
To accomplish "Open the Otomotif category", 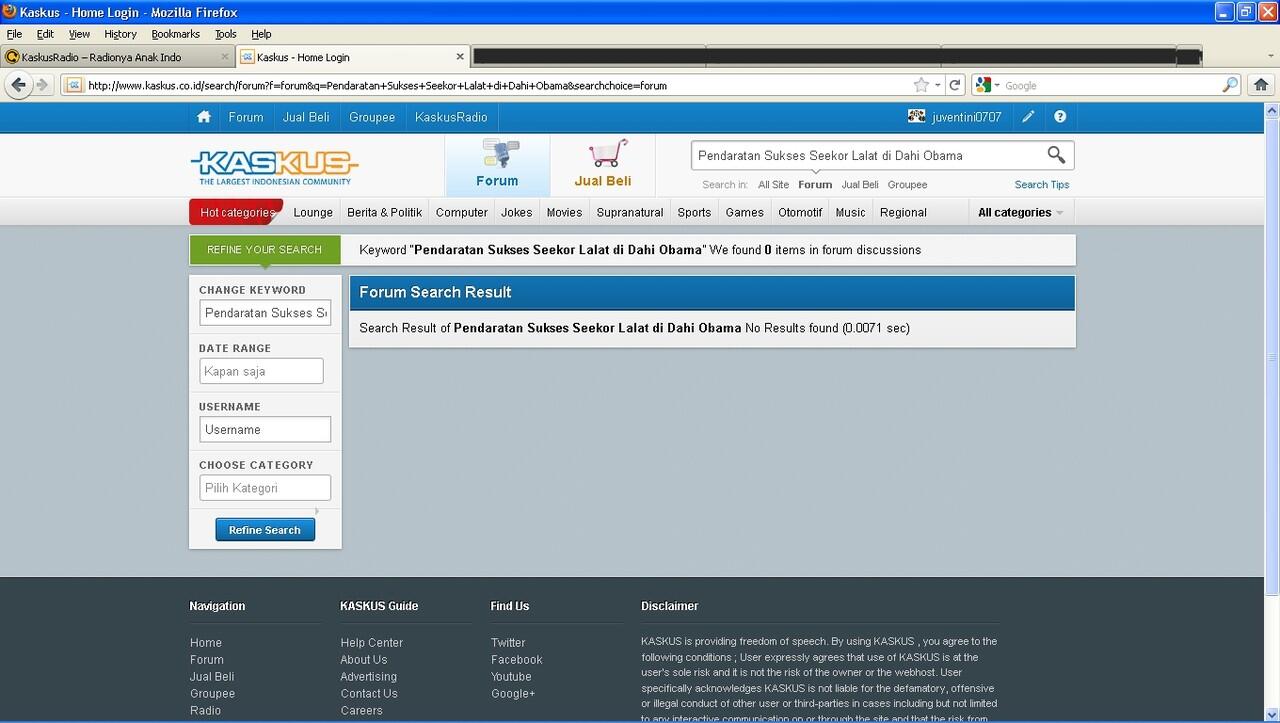I will (800, 212).
